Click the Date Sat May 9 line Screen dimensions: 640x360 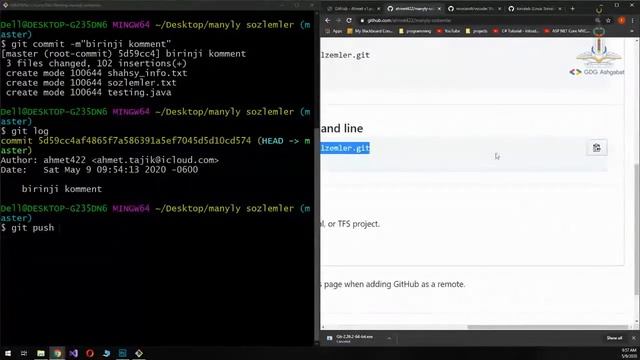tap(99, 170)
